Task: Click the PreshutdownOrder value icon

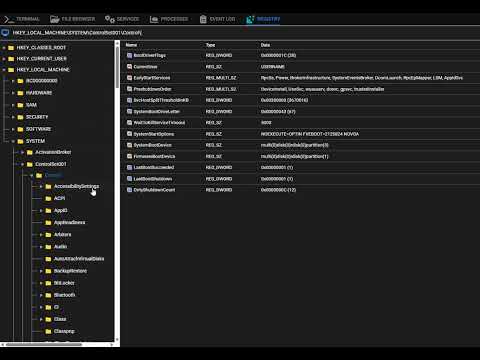Action: pyautogui.click(x=129, y=89)
